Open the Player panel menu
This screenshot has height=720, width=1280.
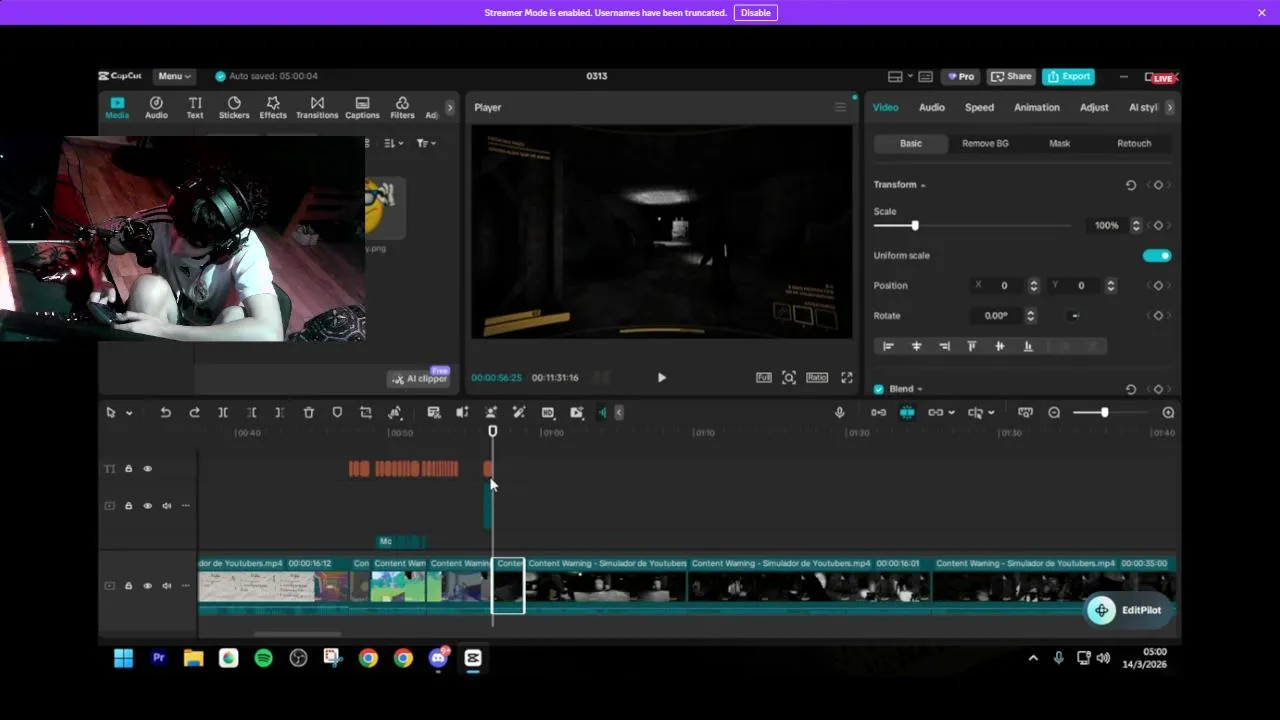840,107
